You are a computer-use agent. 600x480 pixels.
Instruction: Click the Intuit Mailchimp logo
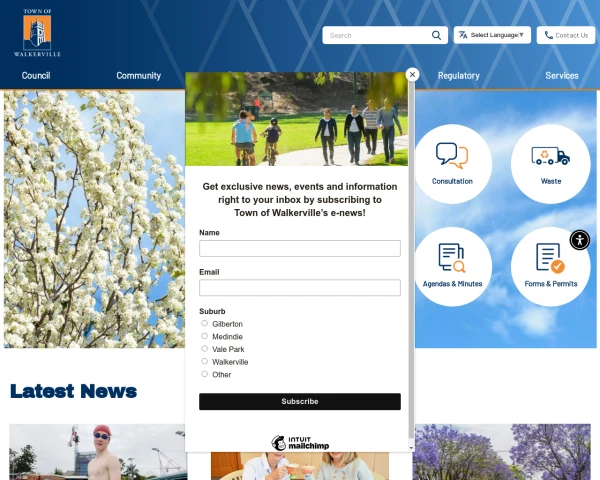[300, 443]
